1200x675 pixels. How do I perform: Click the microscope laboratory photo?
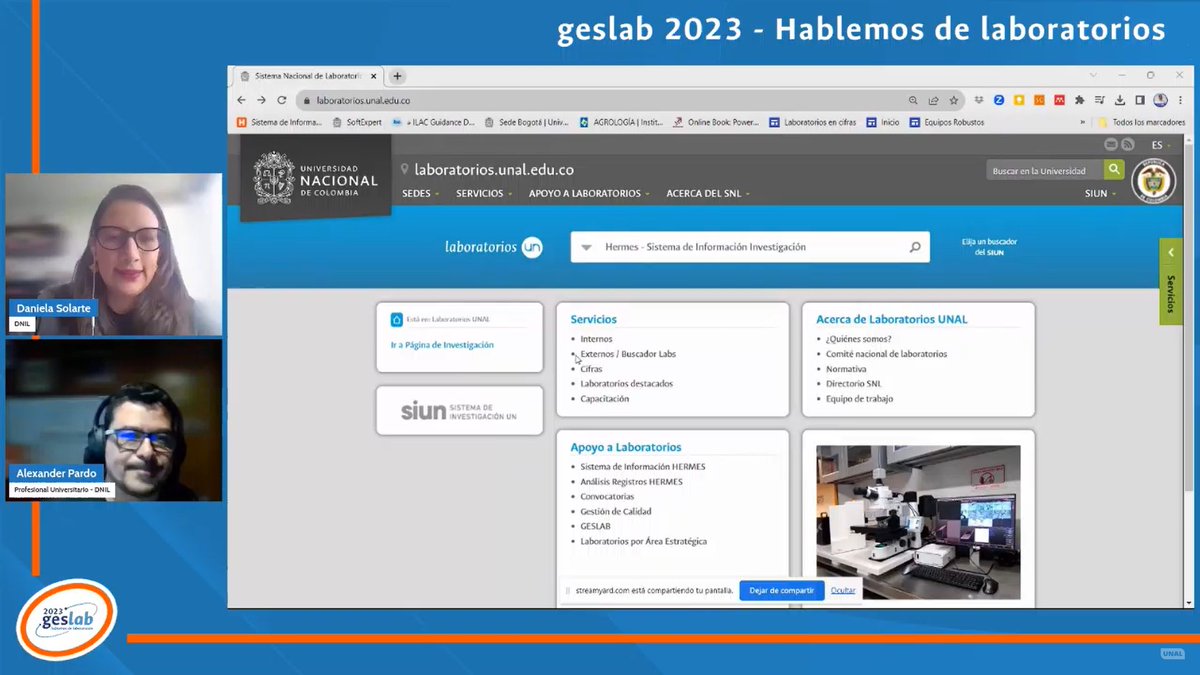918,522
